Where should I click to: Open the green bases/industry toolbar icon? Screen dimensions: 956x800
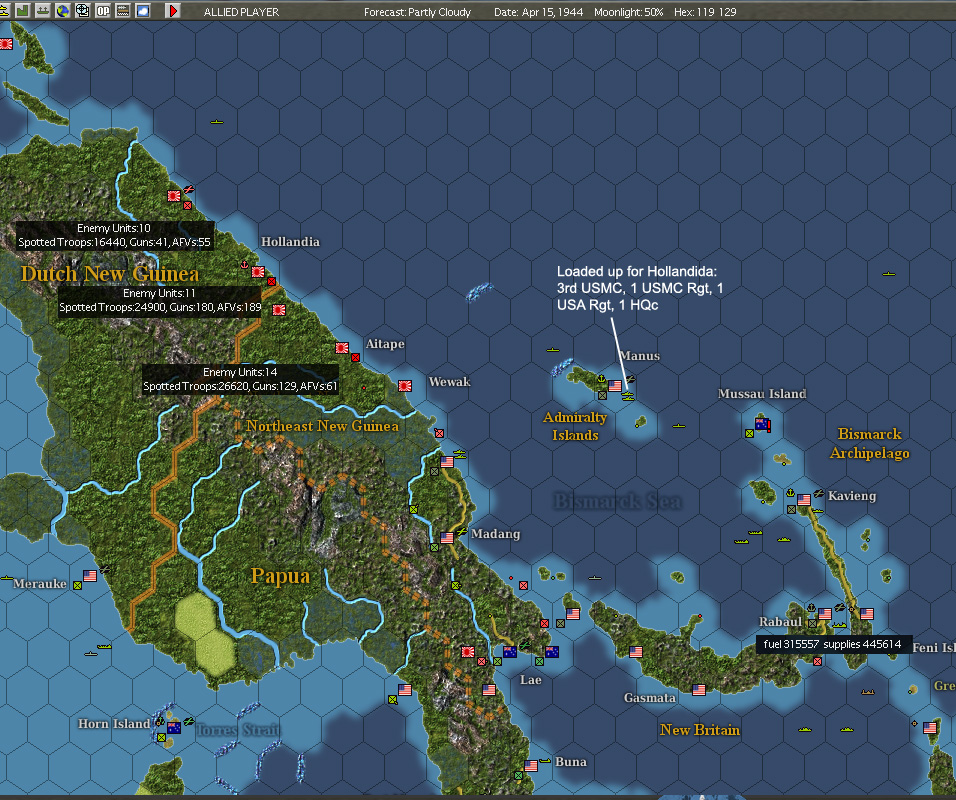click(23, 11)
